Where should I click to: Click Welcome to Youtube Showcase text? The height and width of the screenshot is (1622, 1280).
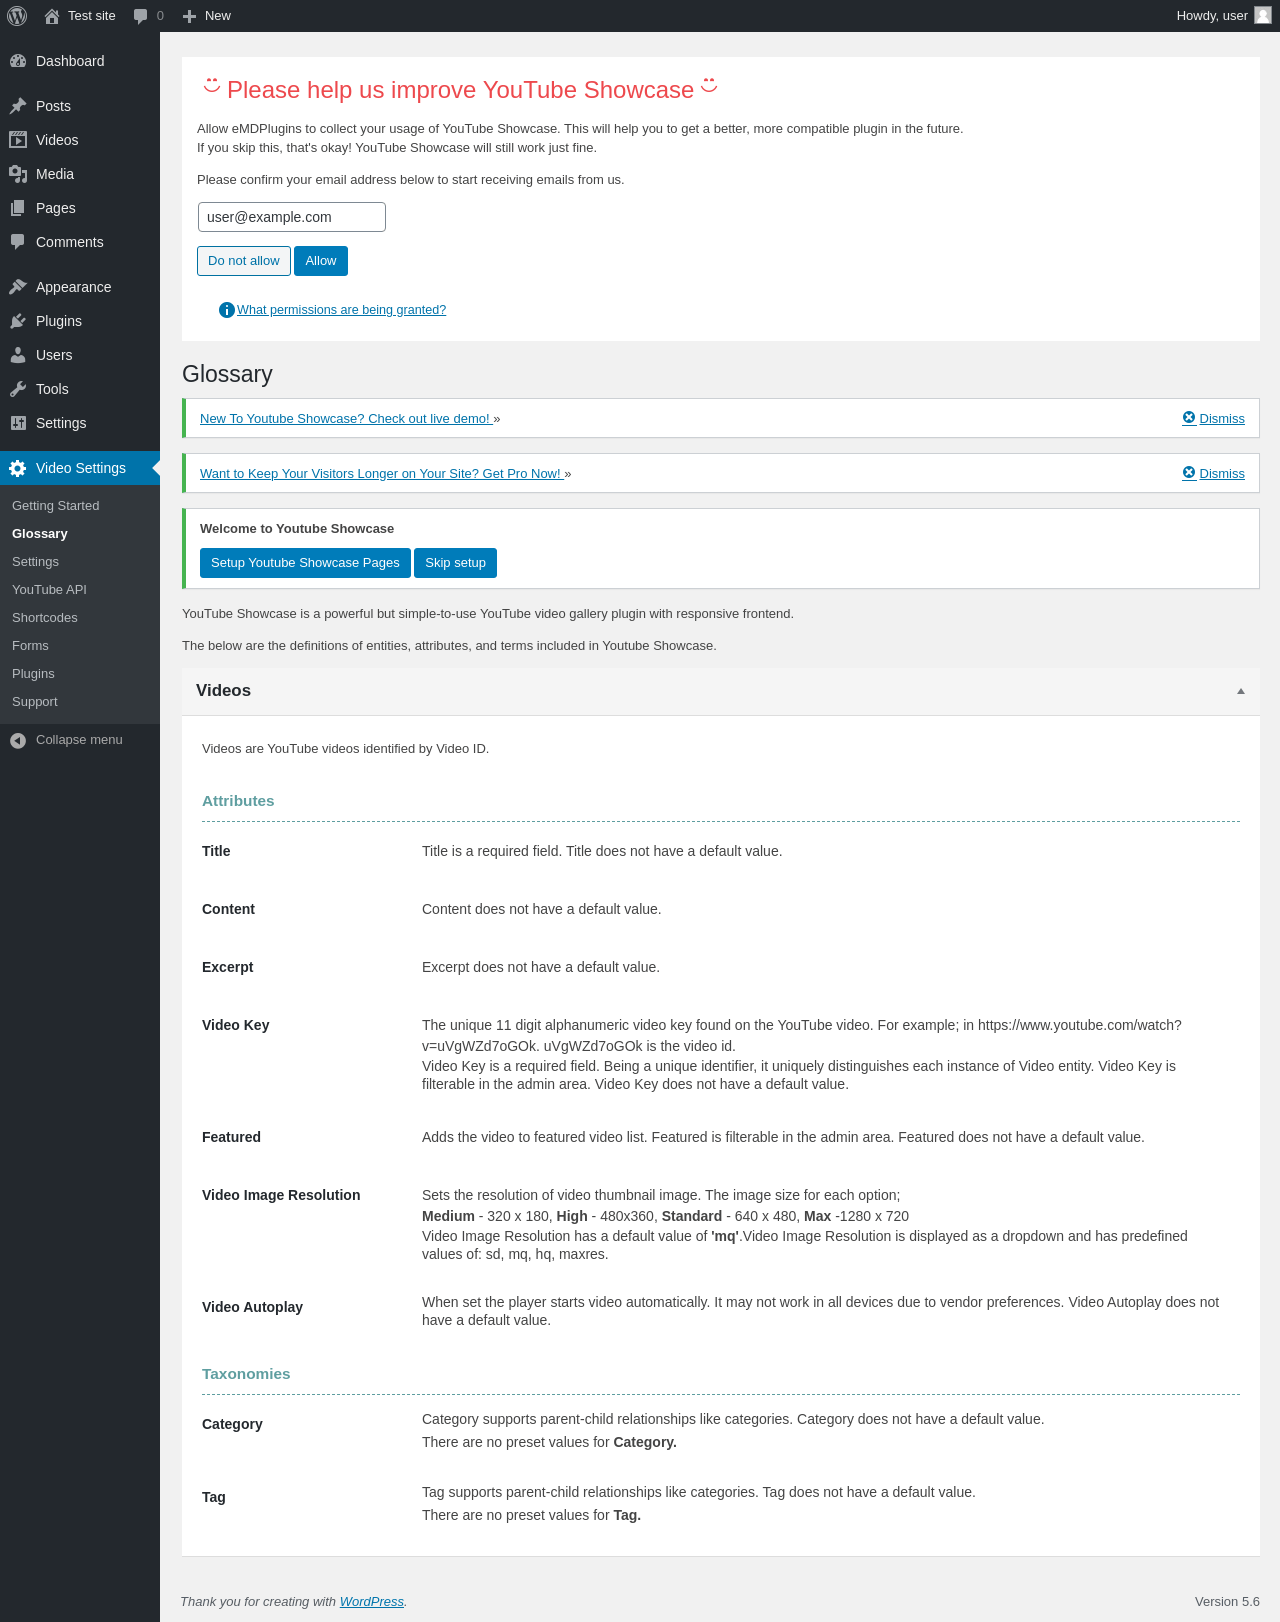[297, 529]
